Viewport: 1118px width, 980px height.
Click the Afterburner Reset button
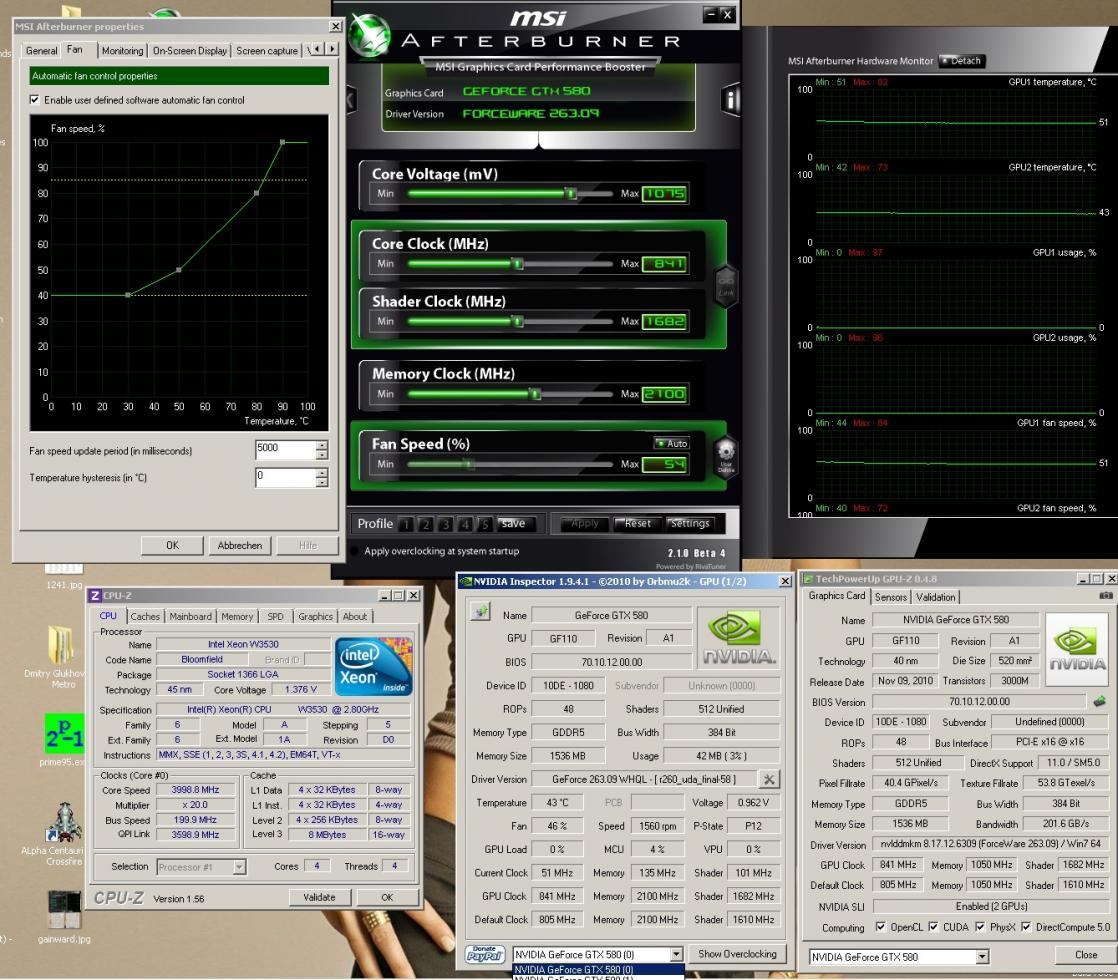click(x=637, y=523)
